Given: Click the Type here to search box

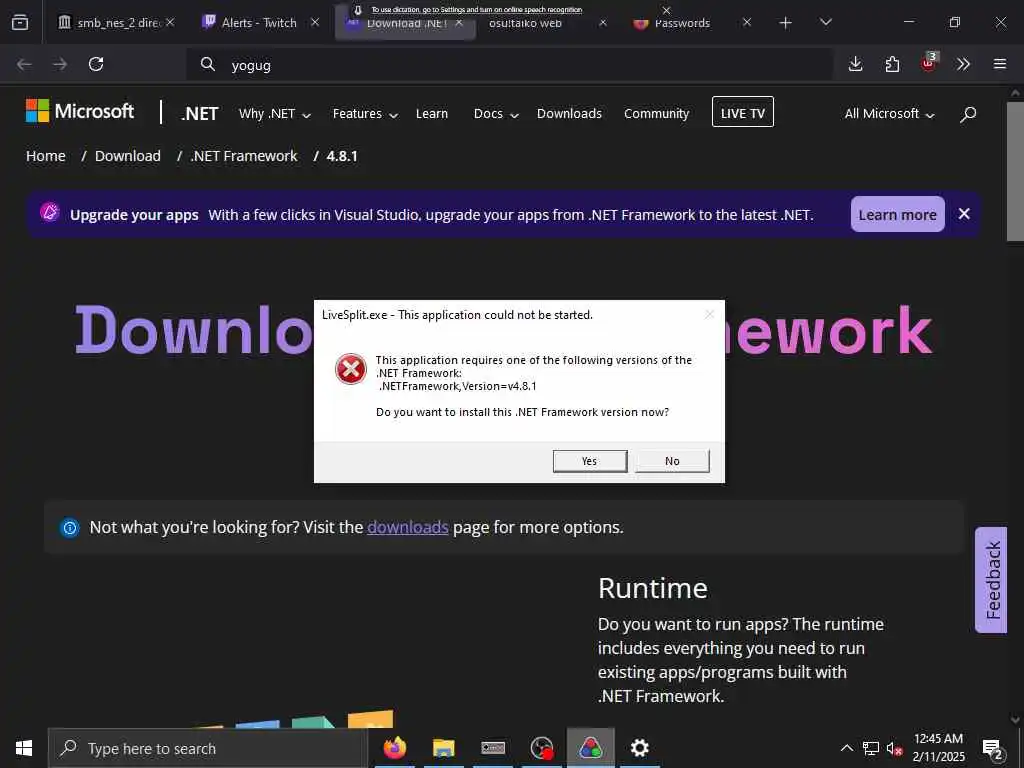Looking at the screenshot, I should click(x=208, y=748).
